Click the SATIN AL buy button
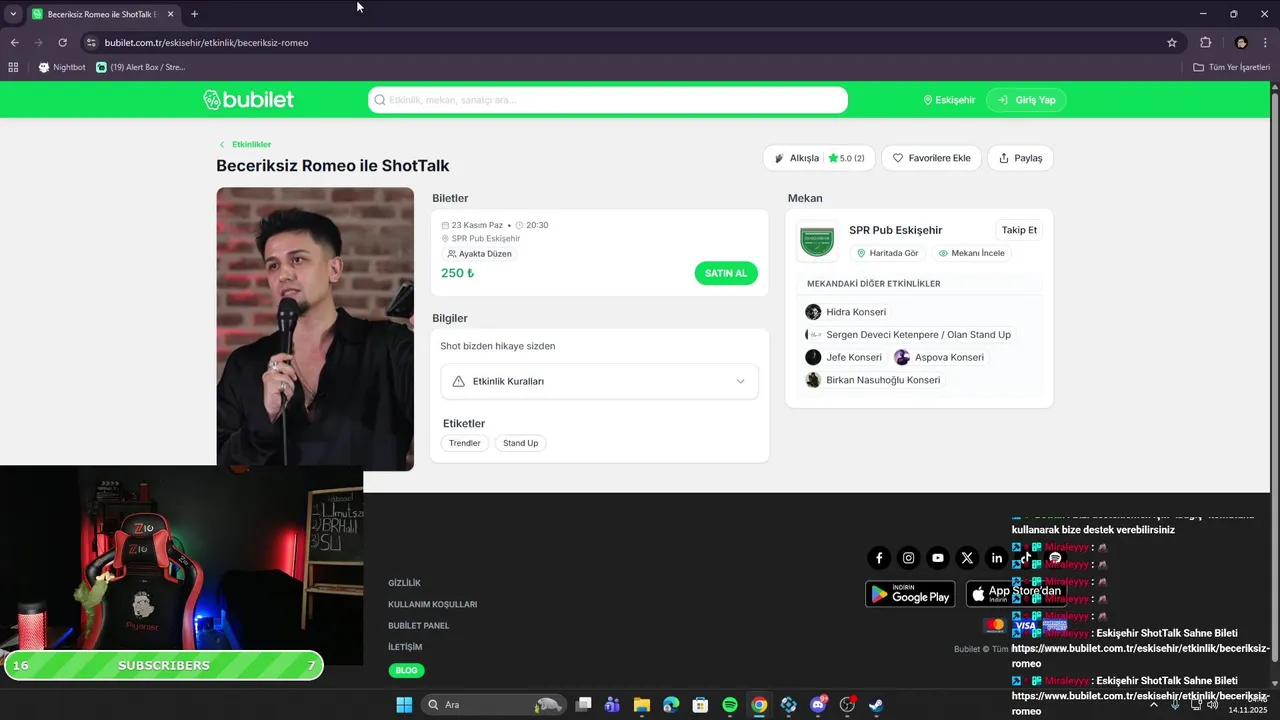1280x720 pixels. coord(726,273)
